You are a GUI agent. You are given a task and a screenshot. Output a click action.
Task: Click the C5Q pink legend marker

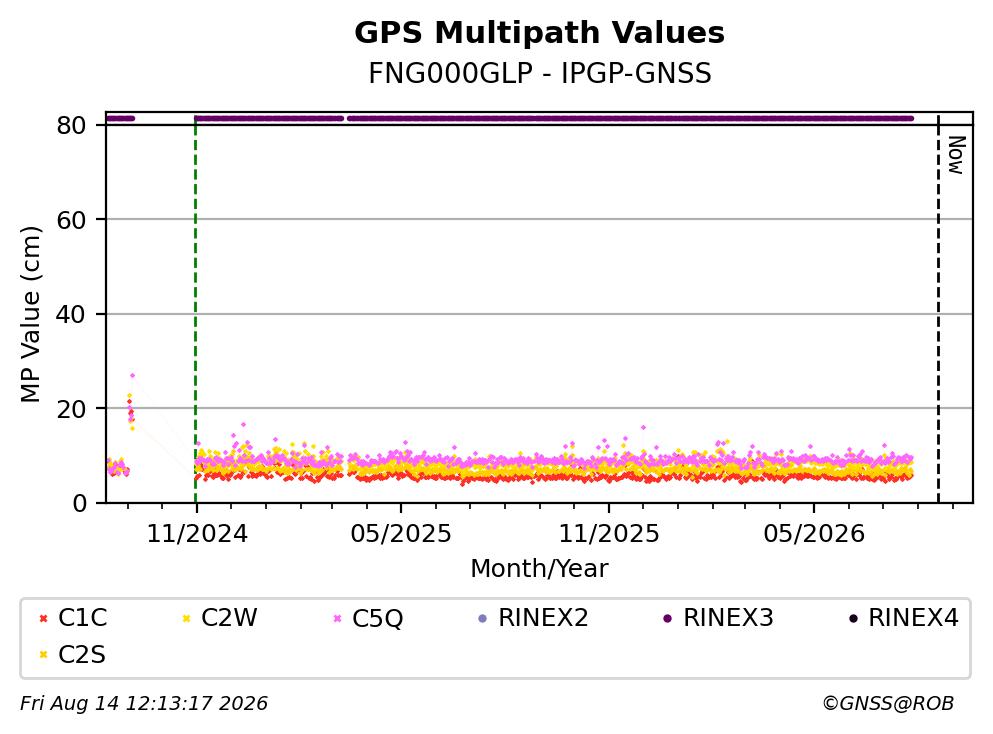338,618
